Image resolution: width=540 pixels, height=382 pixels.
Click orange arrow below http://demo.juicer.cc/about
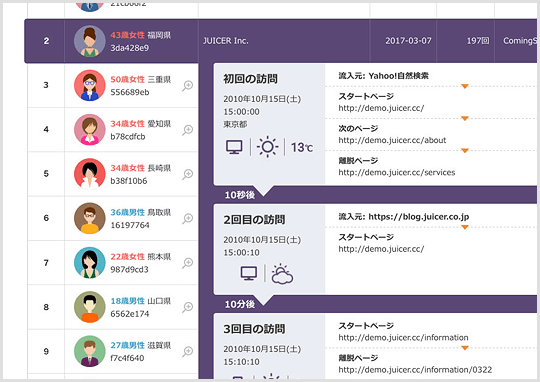point(465,151)
